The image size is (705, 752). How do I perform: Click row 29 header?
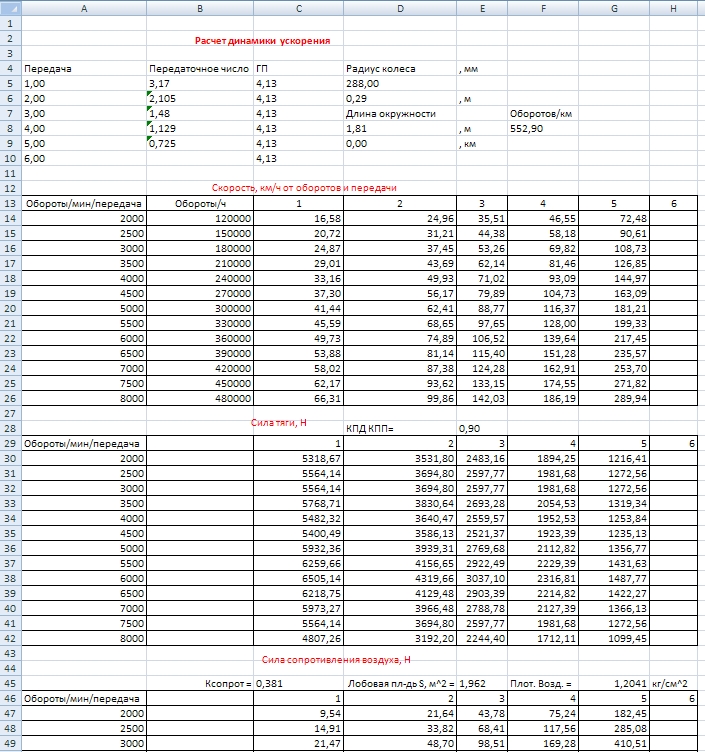[x=9, y=443]
